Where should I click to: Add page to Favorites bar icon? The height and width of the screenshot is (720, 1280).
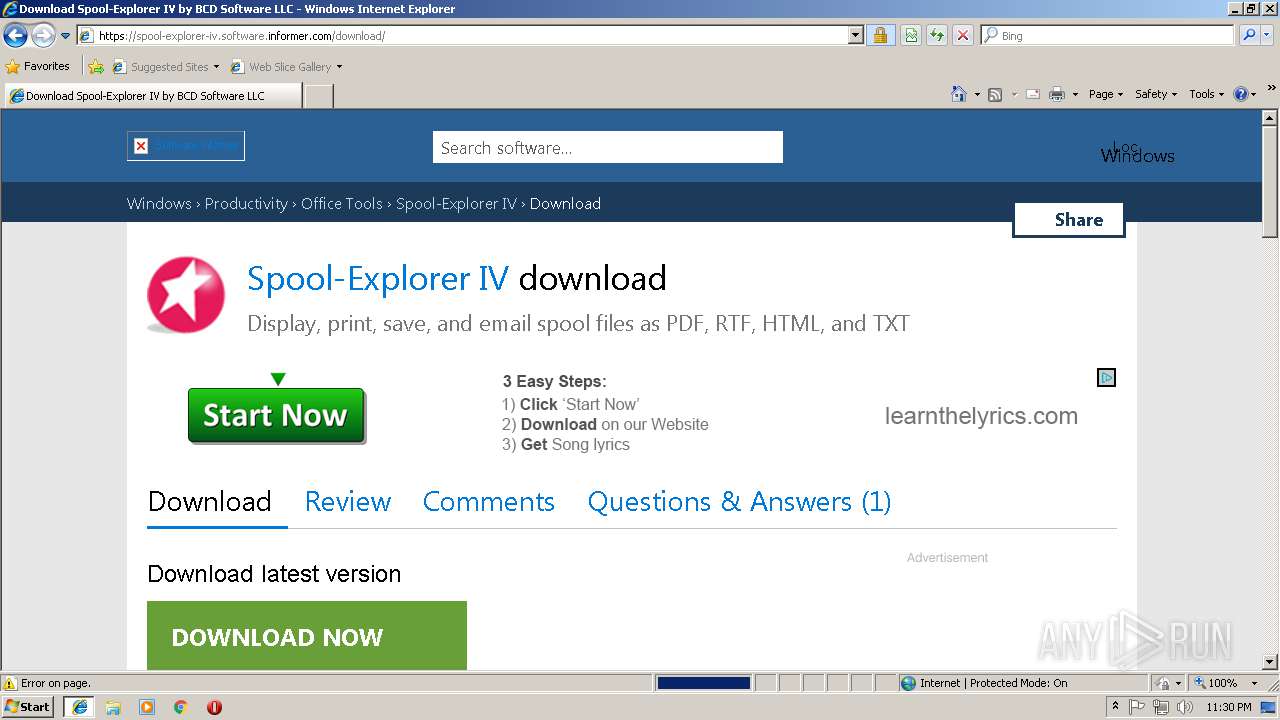pos(96,67)
